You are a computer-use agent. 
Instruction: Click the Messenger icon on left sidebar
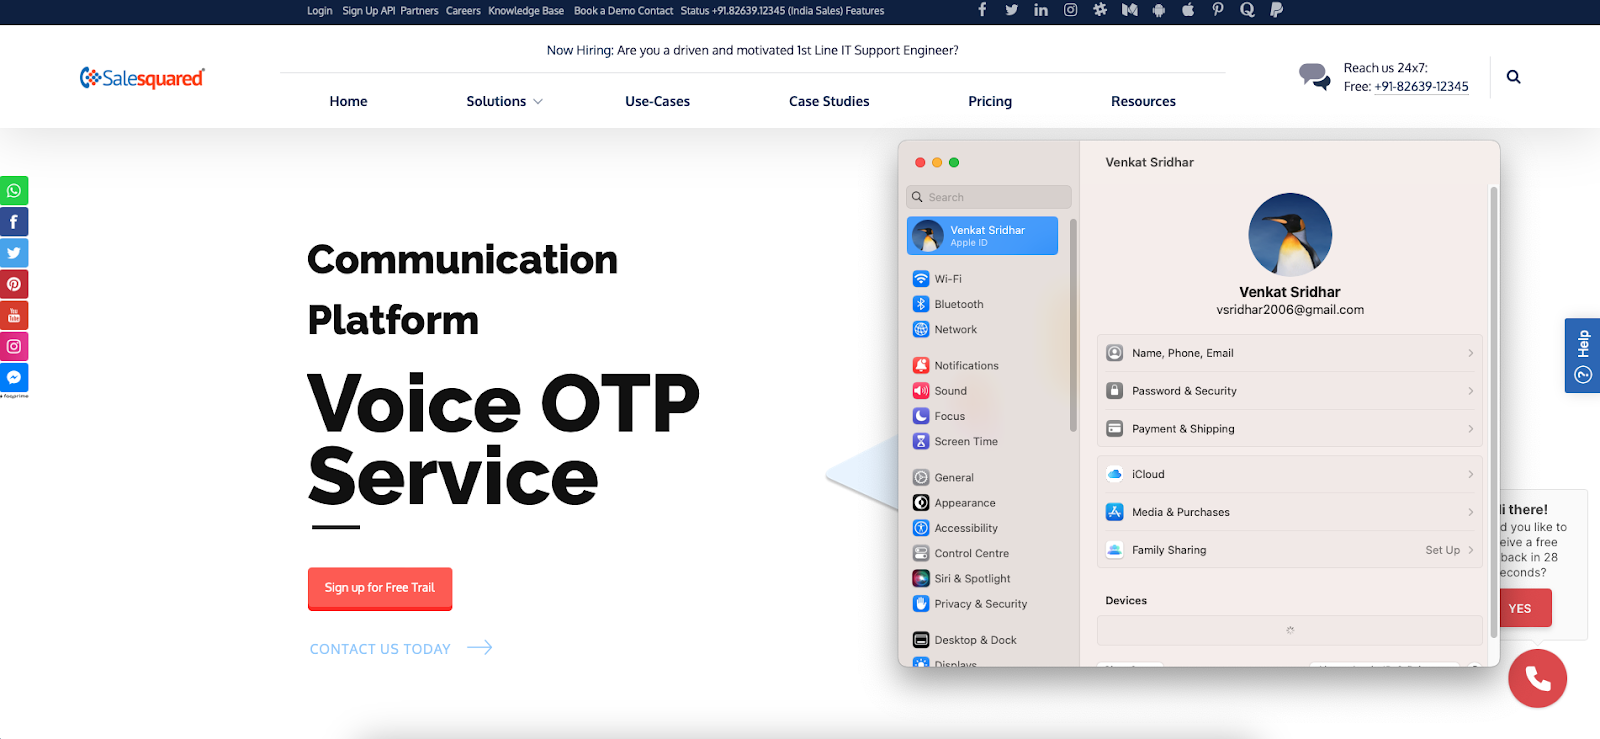click(x=14, y=377)
